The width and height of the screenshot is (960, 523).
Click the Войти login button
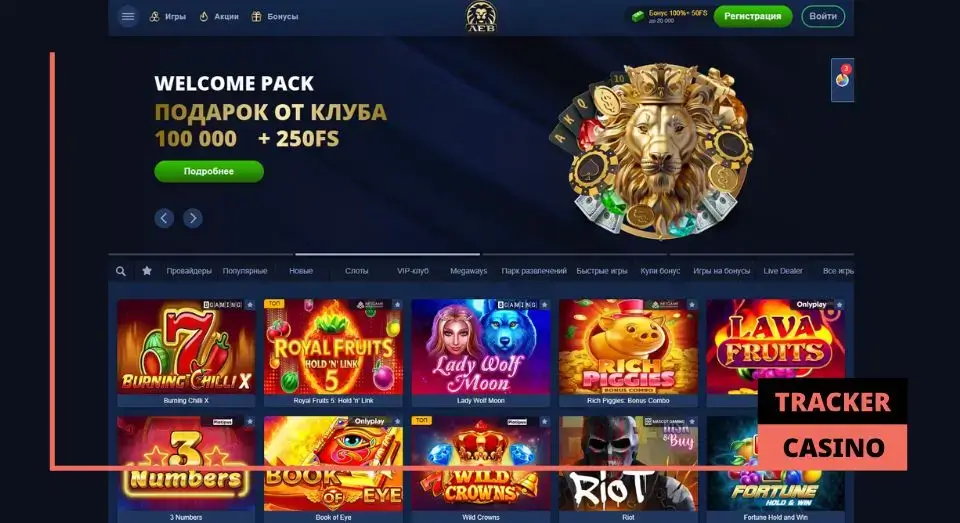point(823,17)
